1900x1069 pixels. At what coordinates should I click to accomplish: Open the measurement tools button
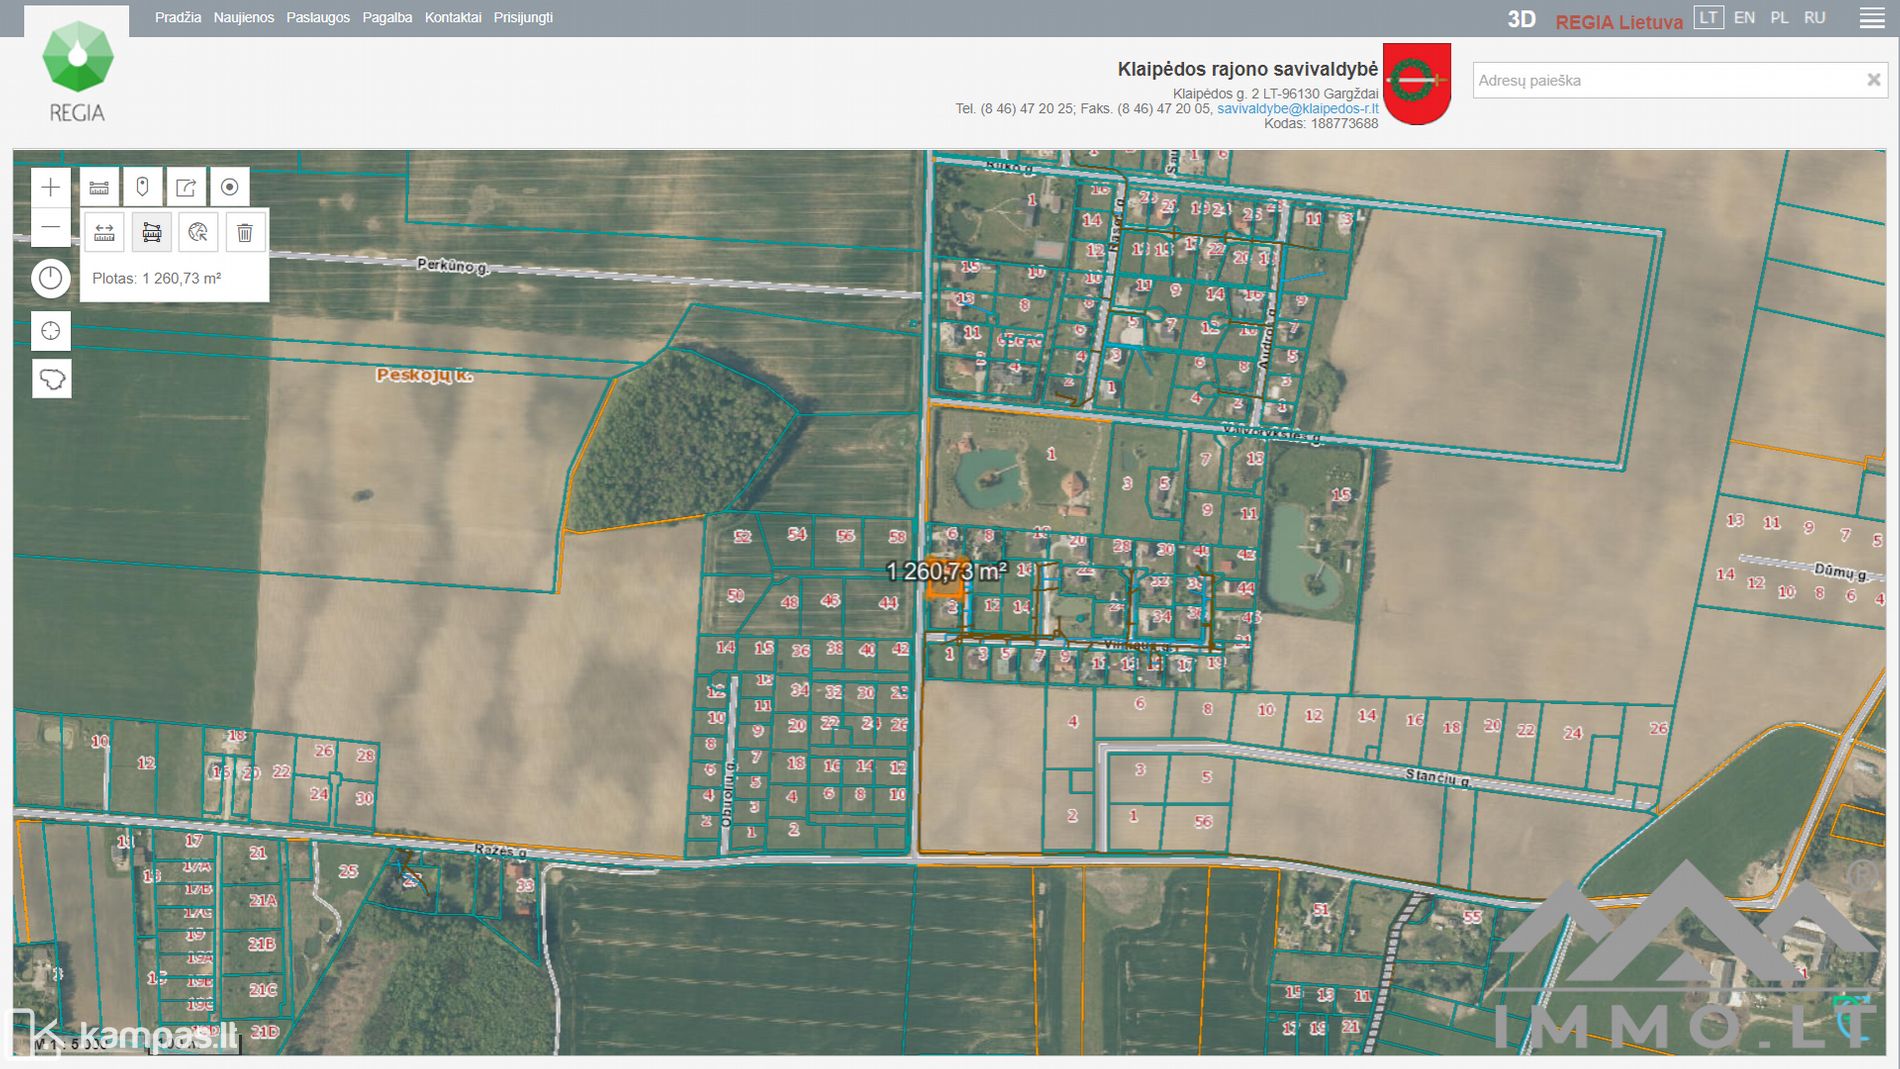coord(99,187)
